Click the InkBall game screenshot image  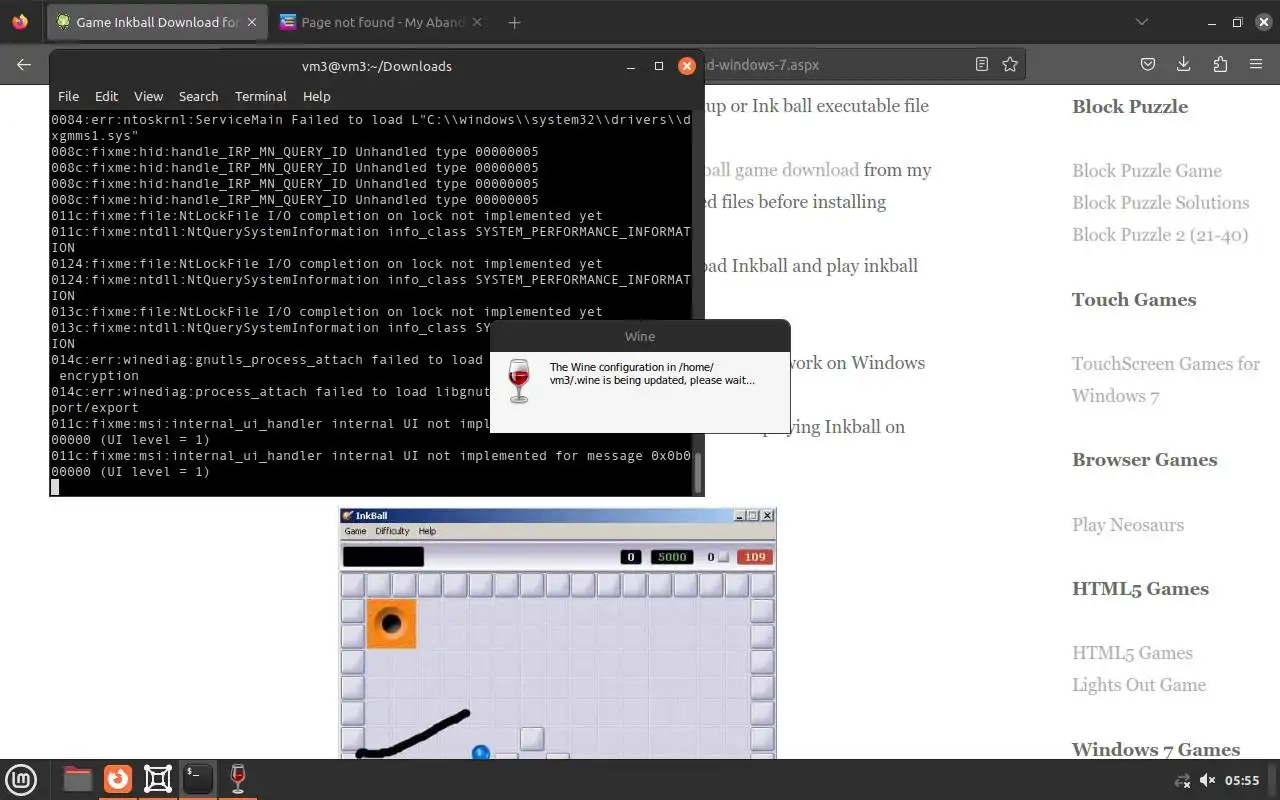pos(558,633)
